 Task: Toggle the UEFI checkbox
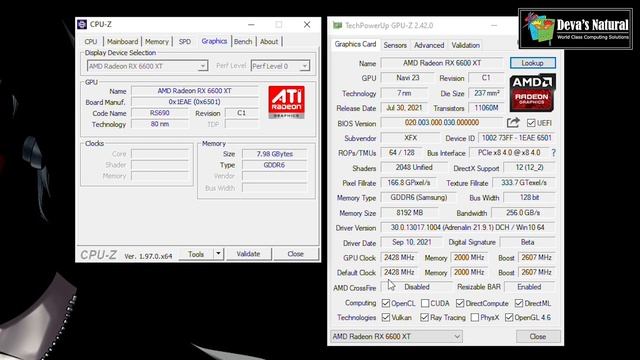pyautogui.click(x=531, y=123)
